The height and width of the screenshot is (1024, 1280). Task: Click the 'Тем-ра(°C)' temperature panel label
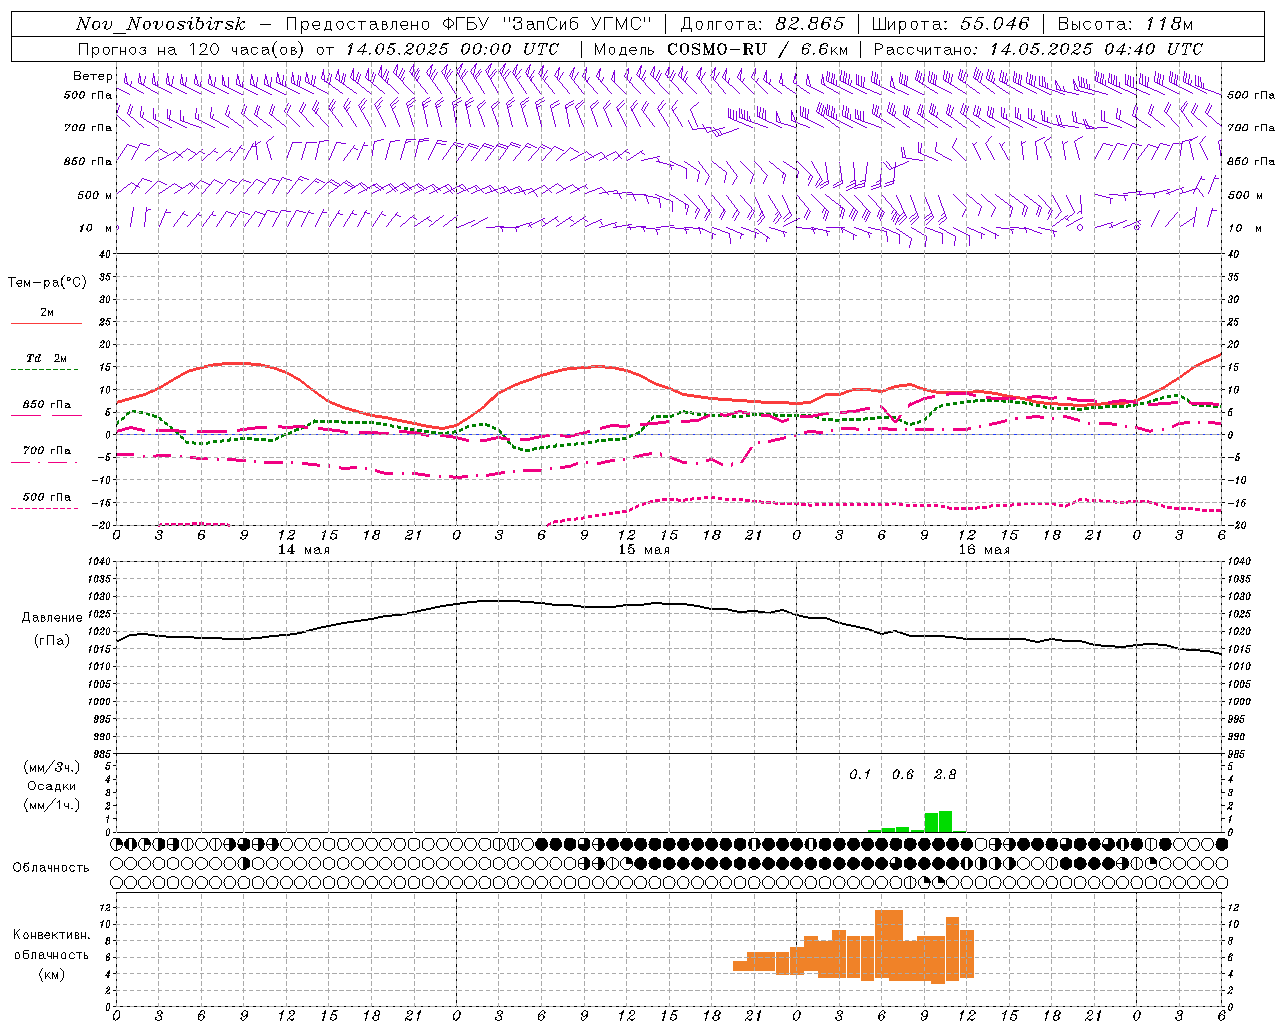(x=47, y=283)
